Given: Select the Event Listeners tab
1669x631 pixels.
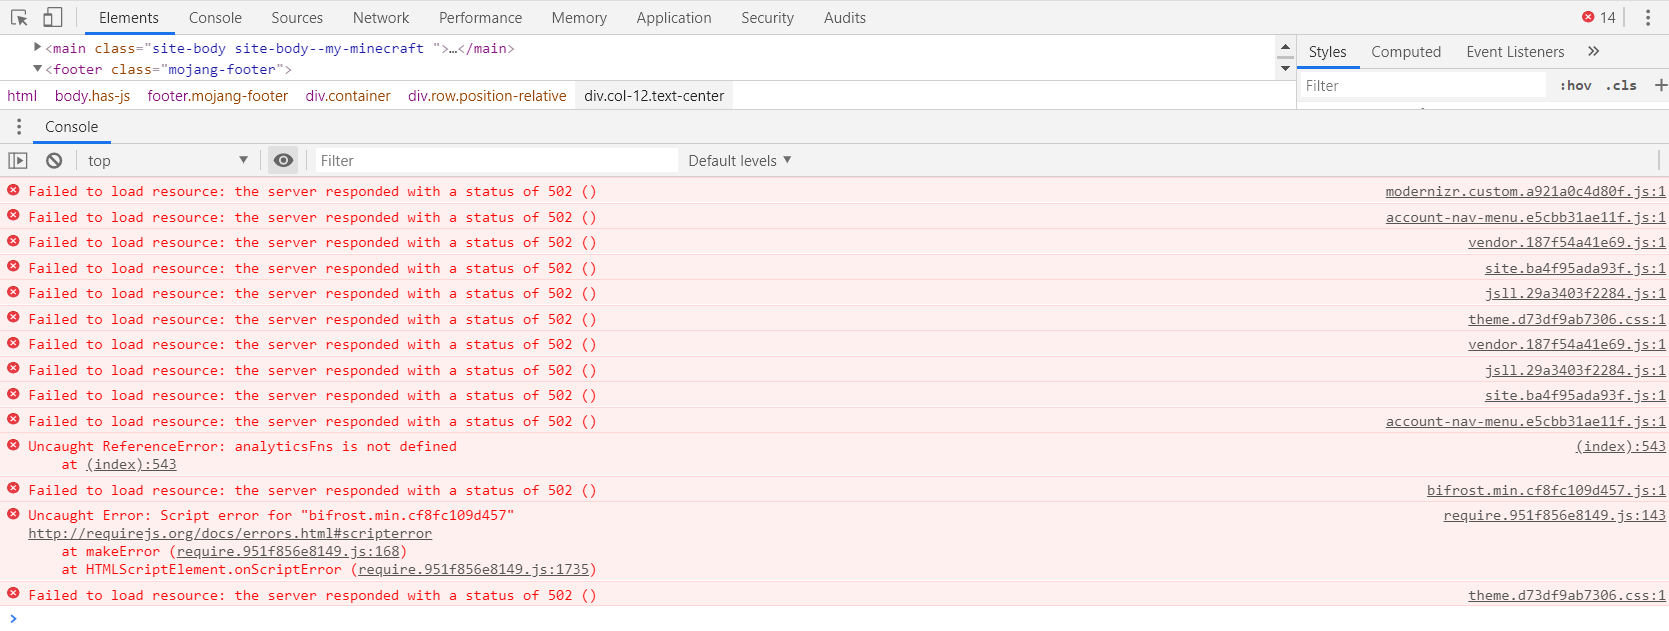Looking at the screenshot, I should (1515, 52).
